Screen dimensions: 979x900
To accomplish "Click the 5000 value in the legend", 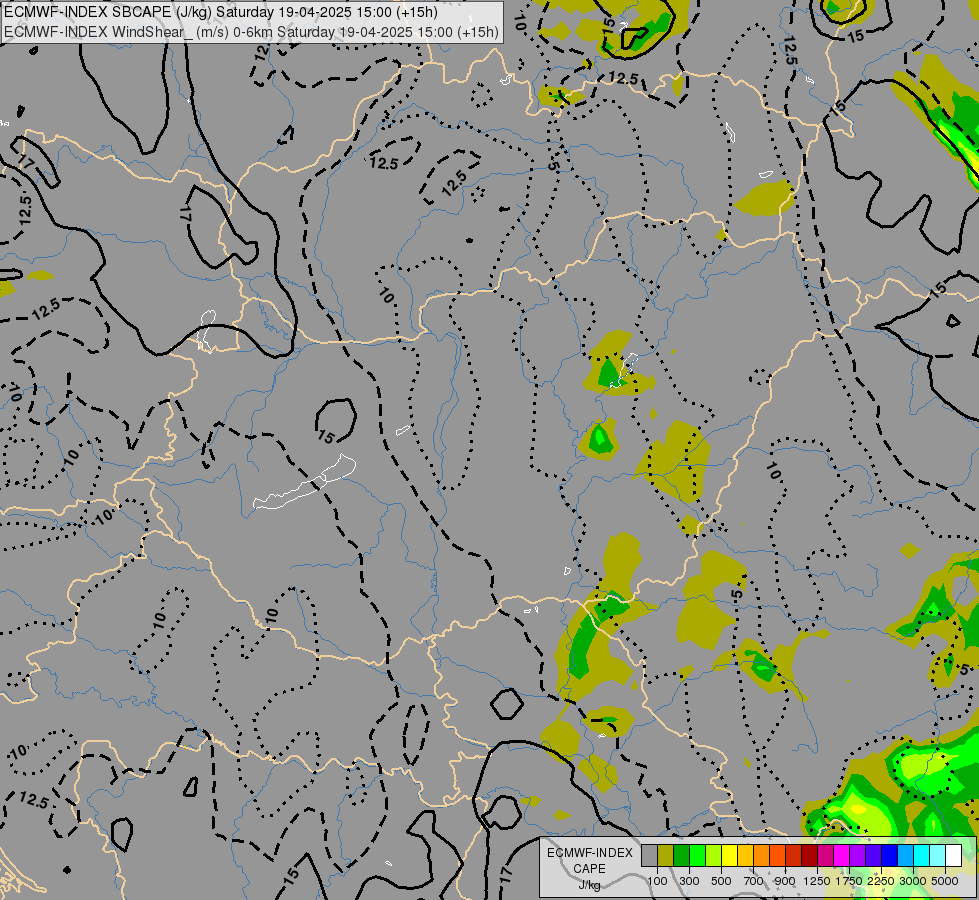I will [x=945, y=881].
